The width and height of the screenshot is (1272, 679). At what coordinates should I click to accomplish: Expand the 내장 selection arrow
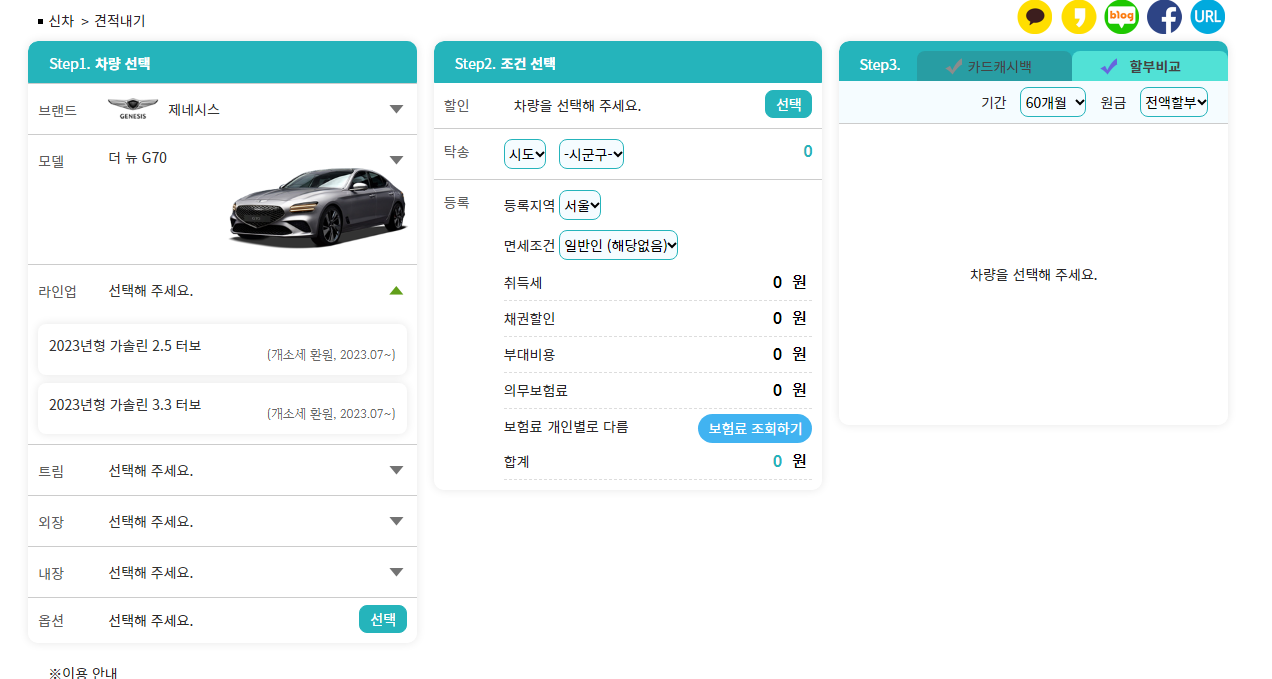pos(396,572)
